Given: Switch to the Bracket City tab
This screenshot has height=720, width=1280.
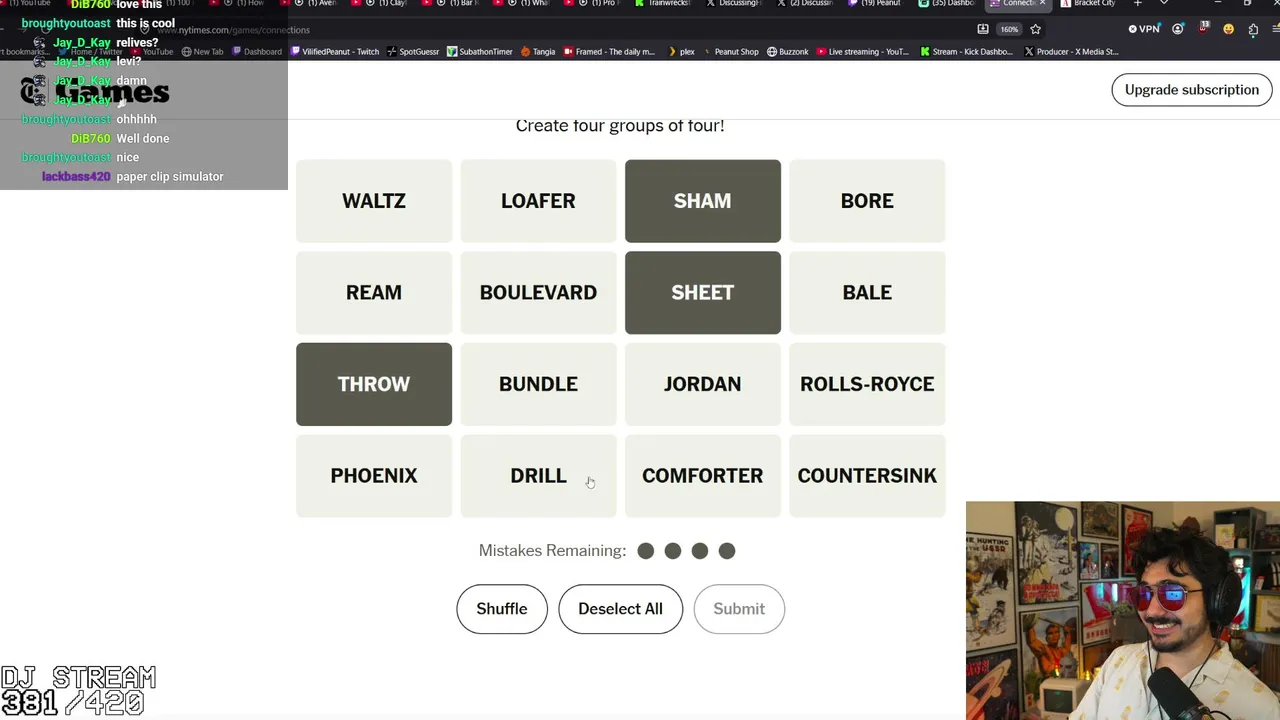Looking at the screenshot, I should pyautogui.click(x=1088, y=4).
